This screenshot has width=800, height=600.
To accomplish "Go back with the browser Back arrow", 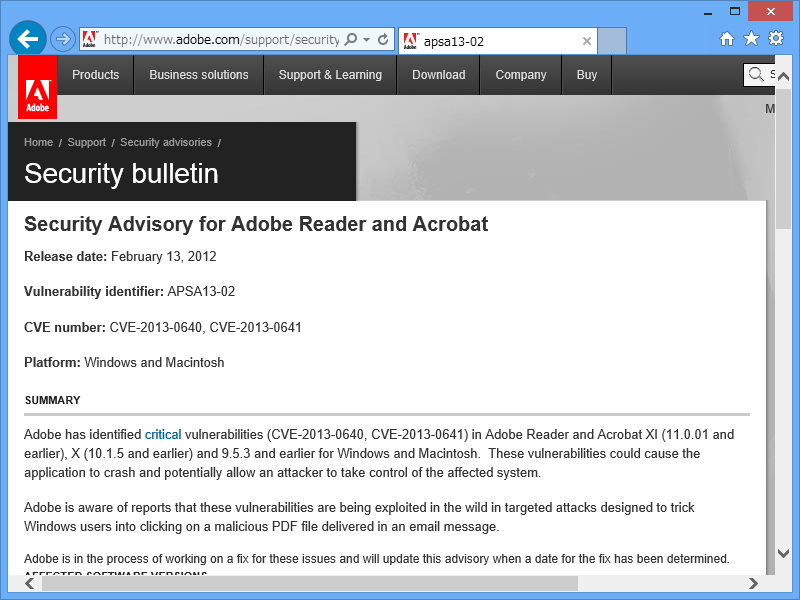I will (28, 39).
